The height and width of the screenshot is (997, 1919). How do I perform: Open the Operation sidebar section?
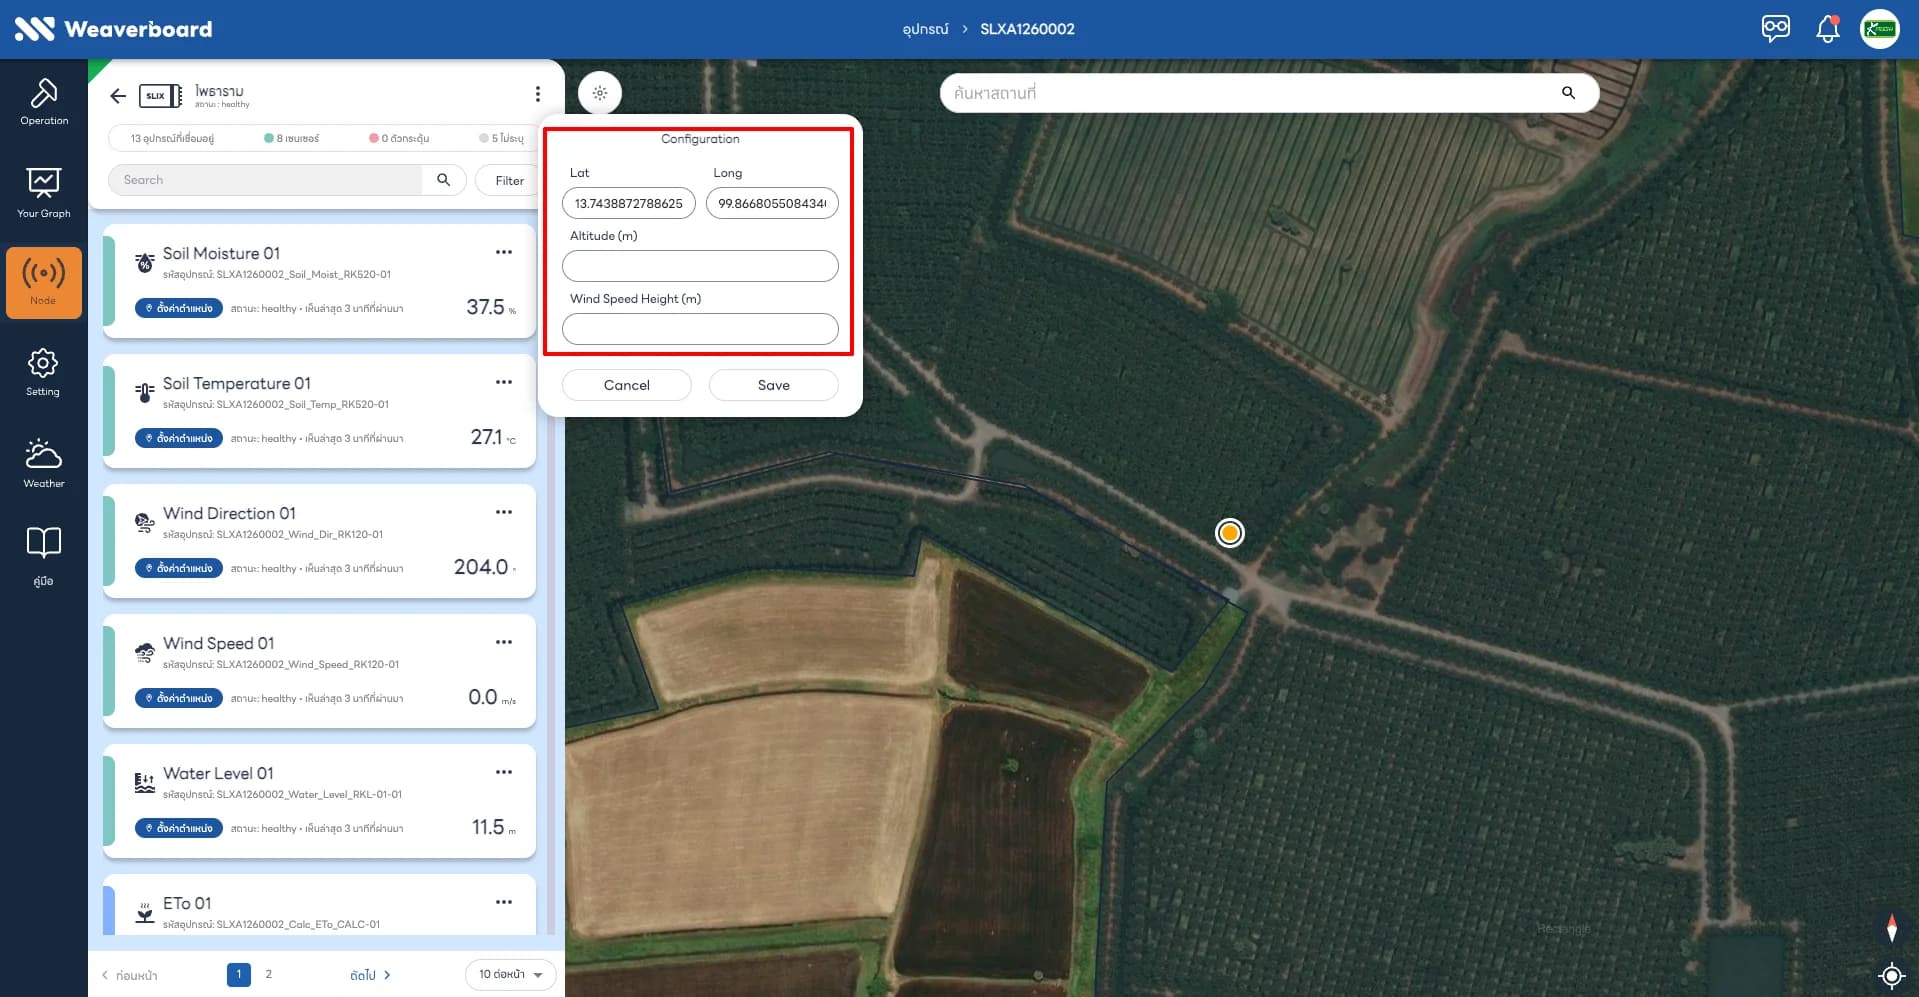point(44,102)
